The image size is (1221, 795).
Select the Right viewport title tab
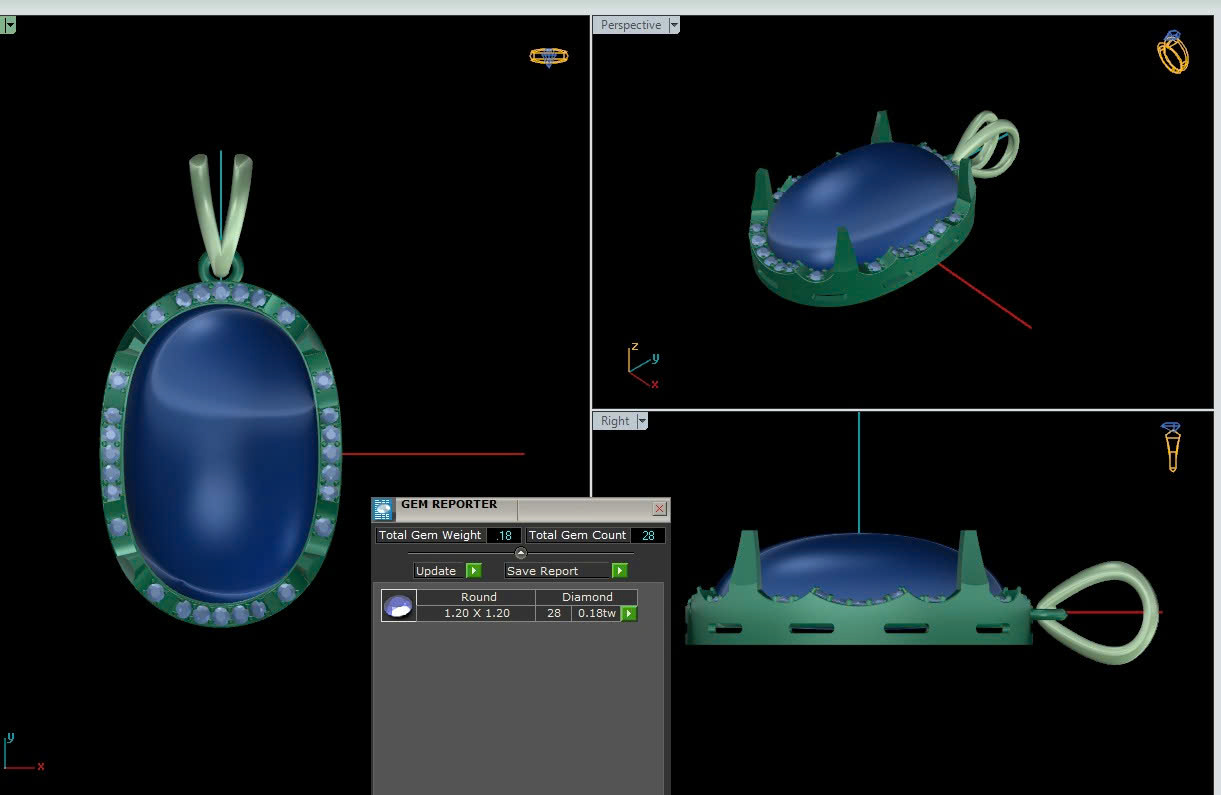pyautogui.click(x=615, y=421)
